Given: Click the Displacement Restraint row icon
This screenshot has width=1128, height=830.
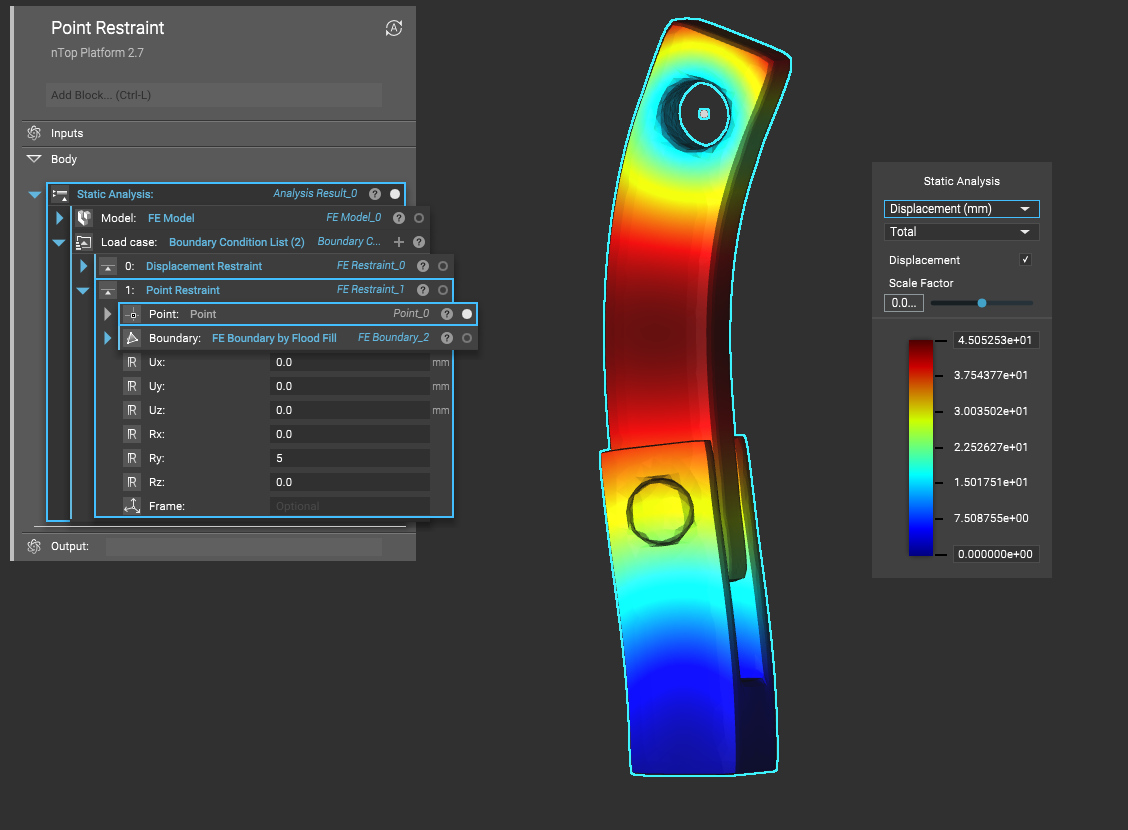Looking at the screenshot, I should 108,266.
